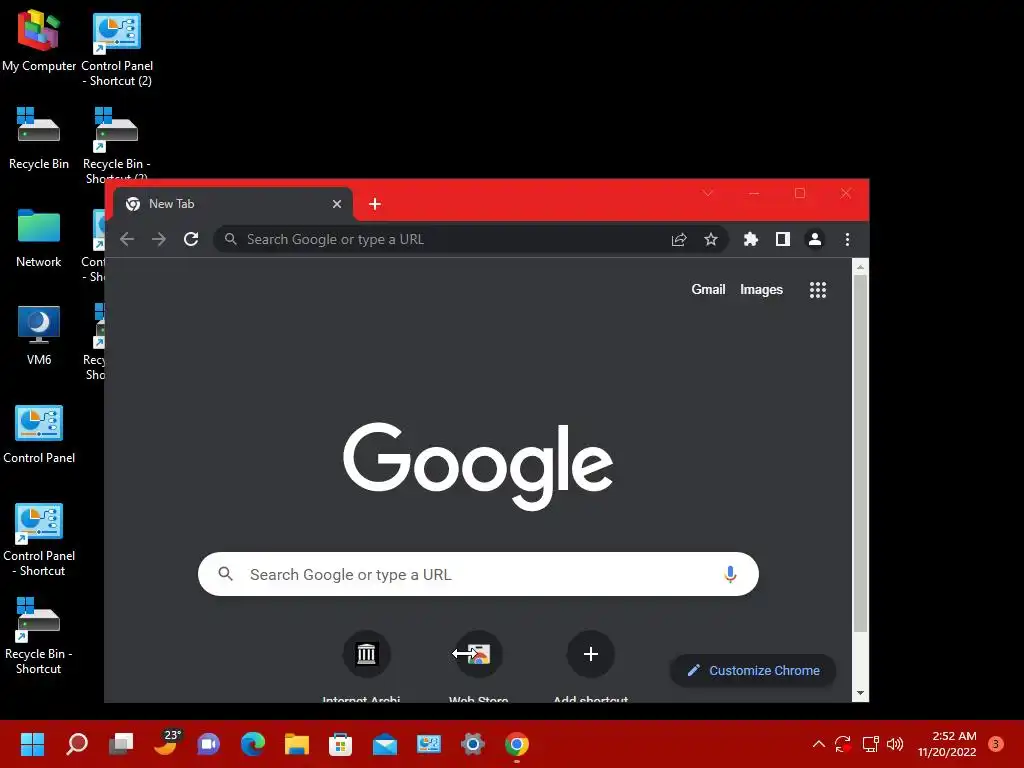Screen dimensions: 1024x768
Task: Open the weather widgets button
Action: [167, 743]
